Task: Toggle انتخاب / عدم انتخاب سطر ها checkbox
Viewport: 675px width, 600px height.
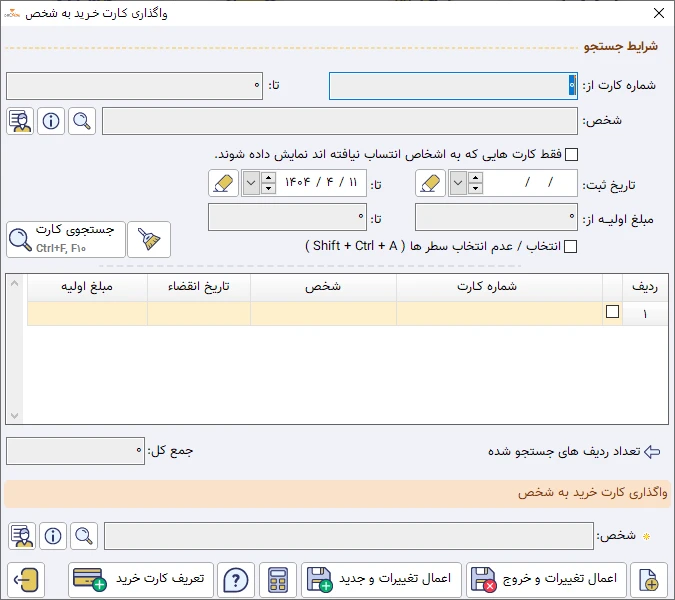Action: click(570, 246)
